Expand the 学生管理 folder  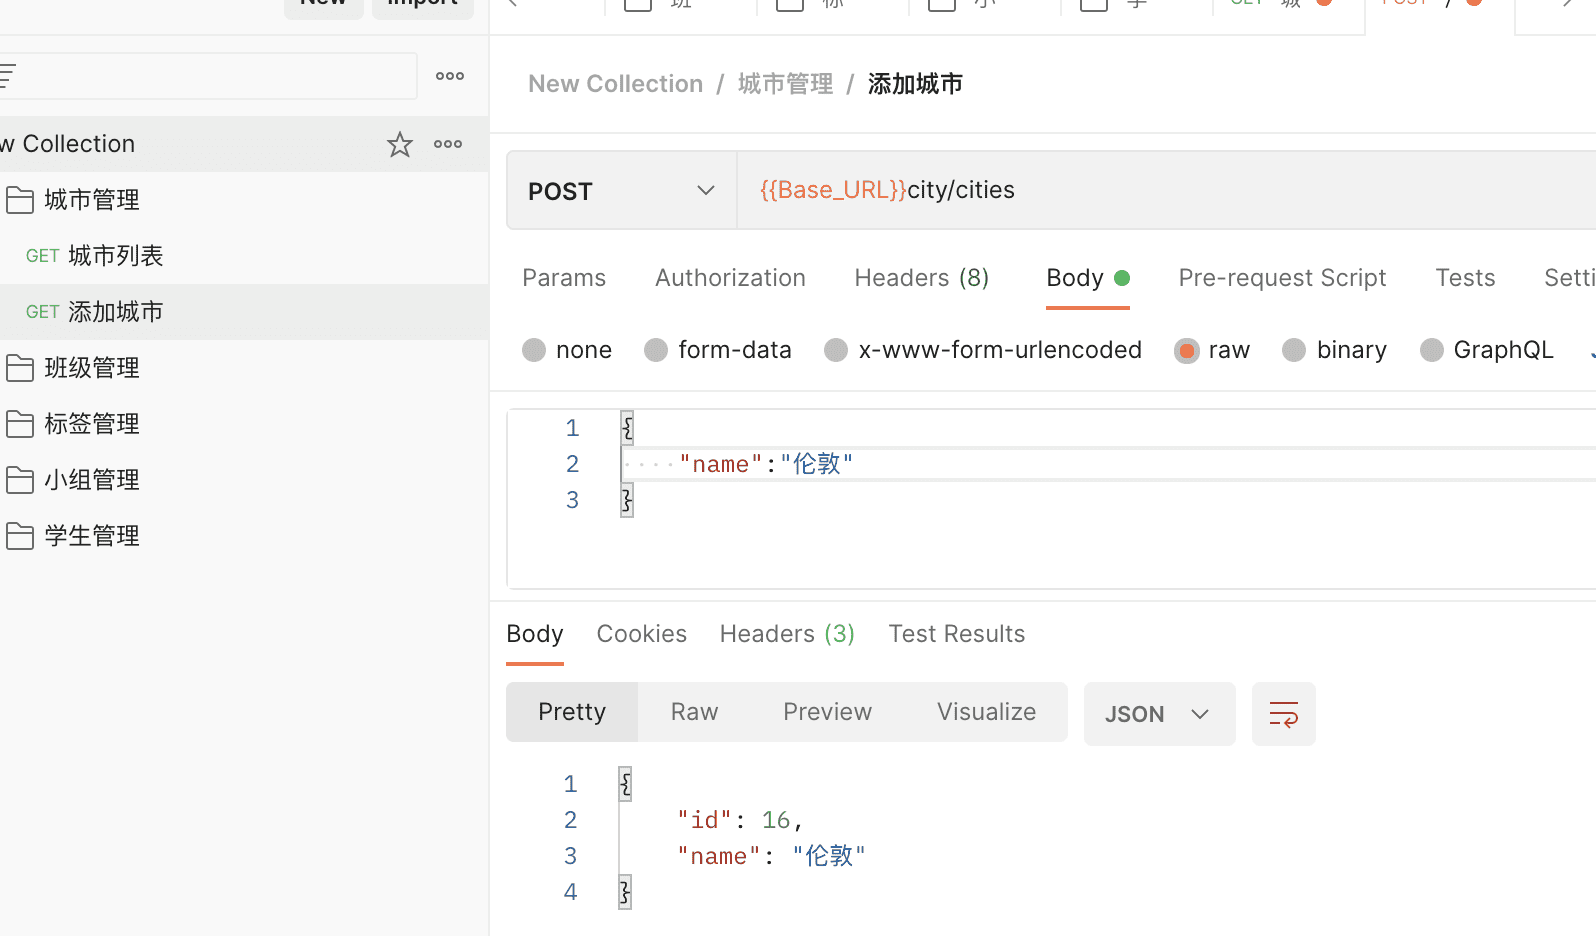tap(244, 536)
